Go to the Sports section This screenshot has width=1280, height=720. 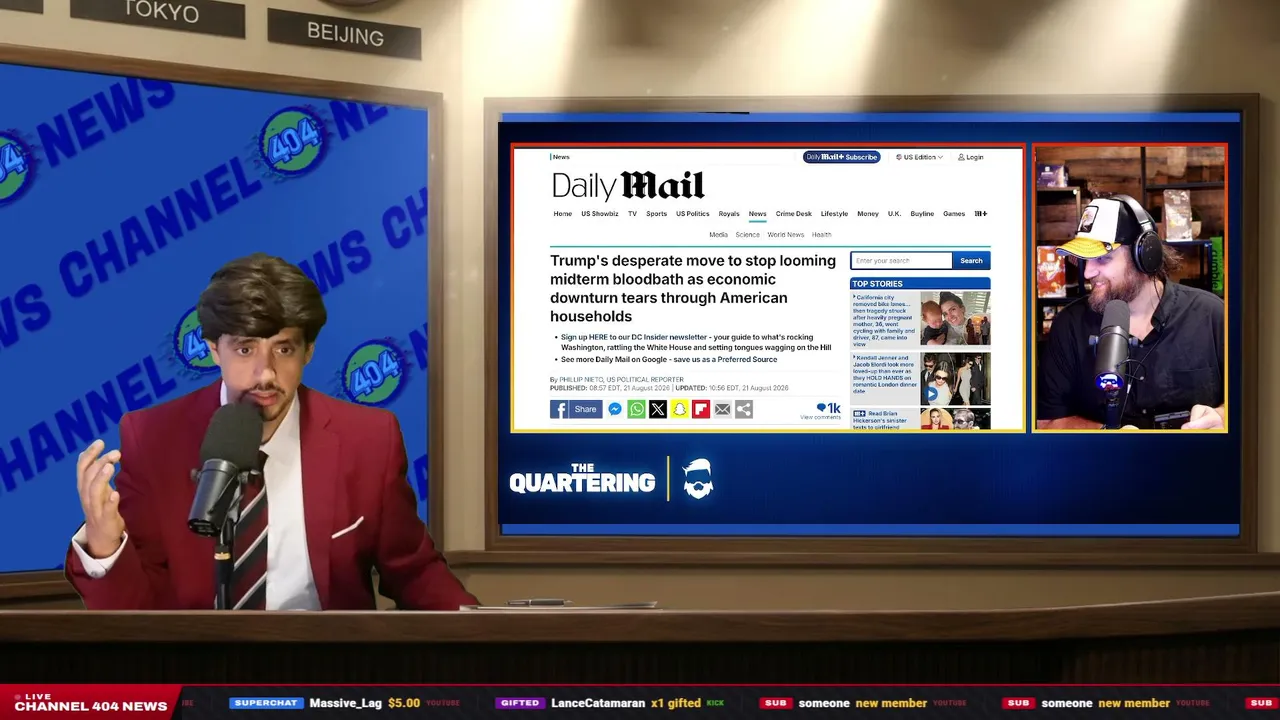click(656, 213)
